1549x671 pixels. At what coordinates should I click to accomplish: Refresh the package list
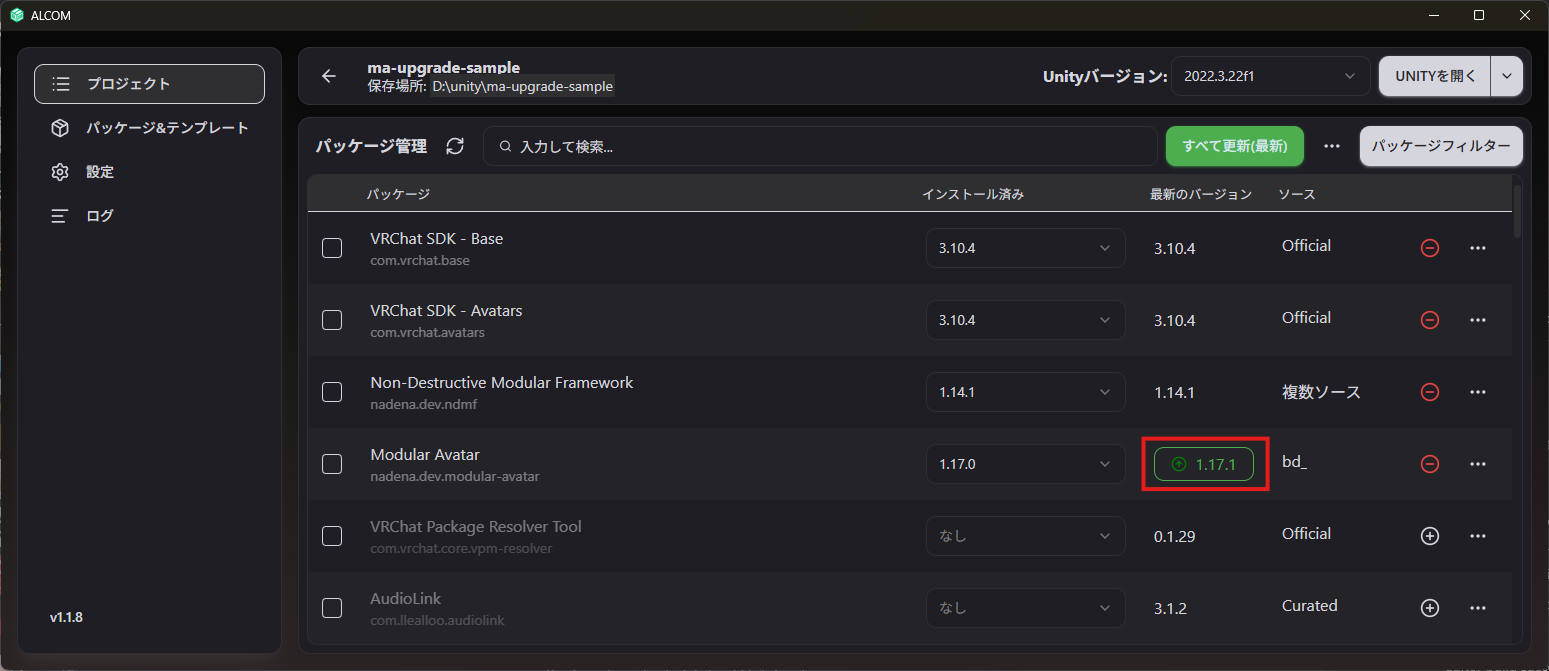455,146
